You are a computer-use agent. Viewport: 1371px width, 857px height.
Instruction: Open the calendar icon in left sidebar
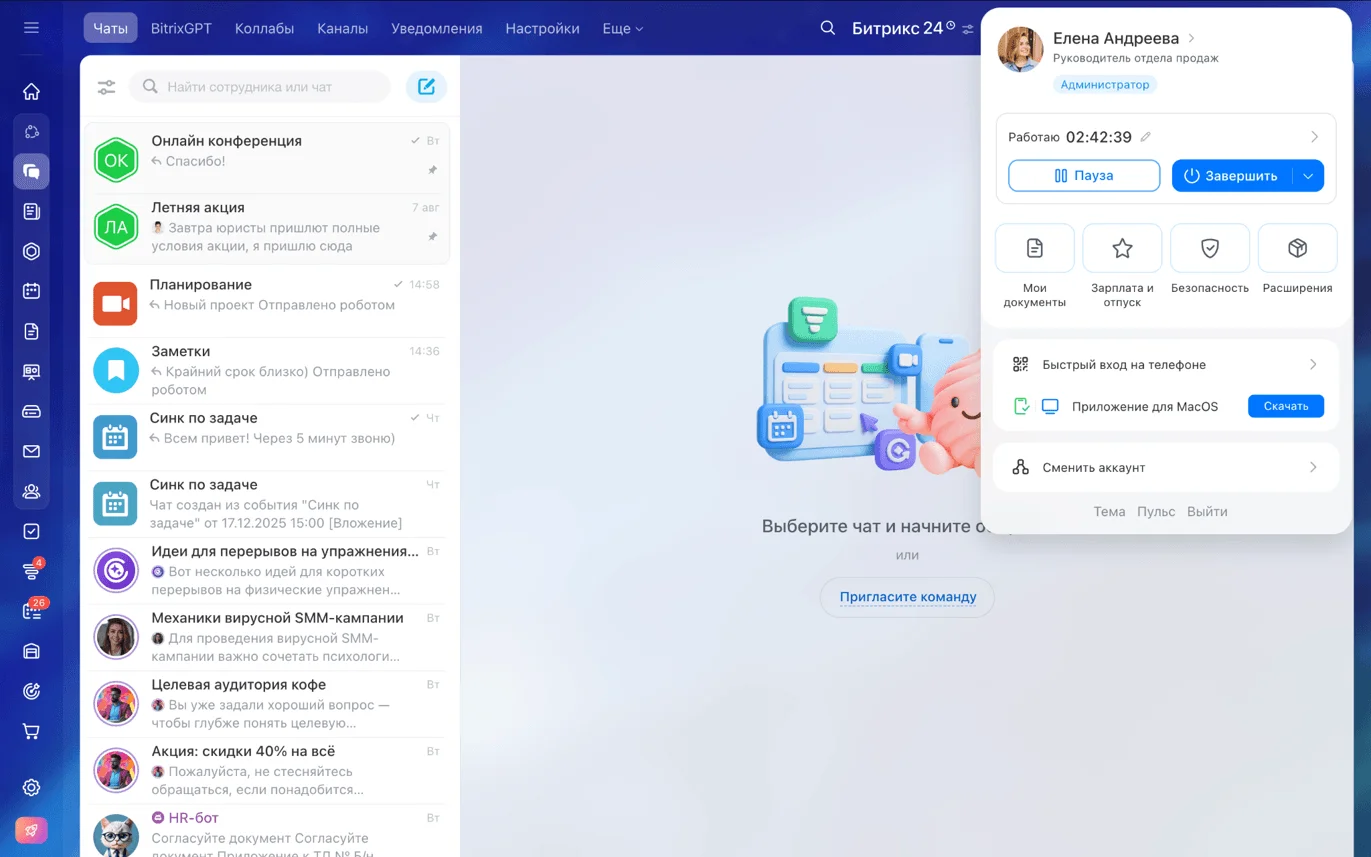pos(31,292)
